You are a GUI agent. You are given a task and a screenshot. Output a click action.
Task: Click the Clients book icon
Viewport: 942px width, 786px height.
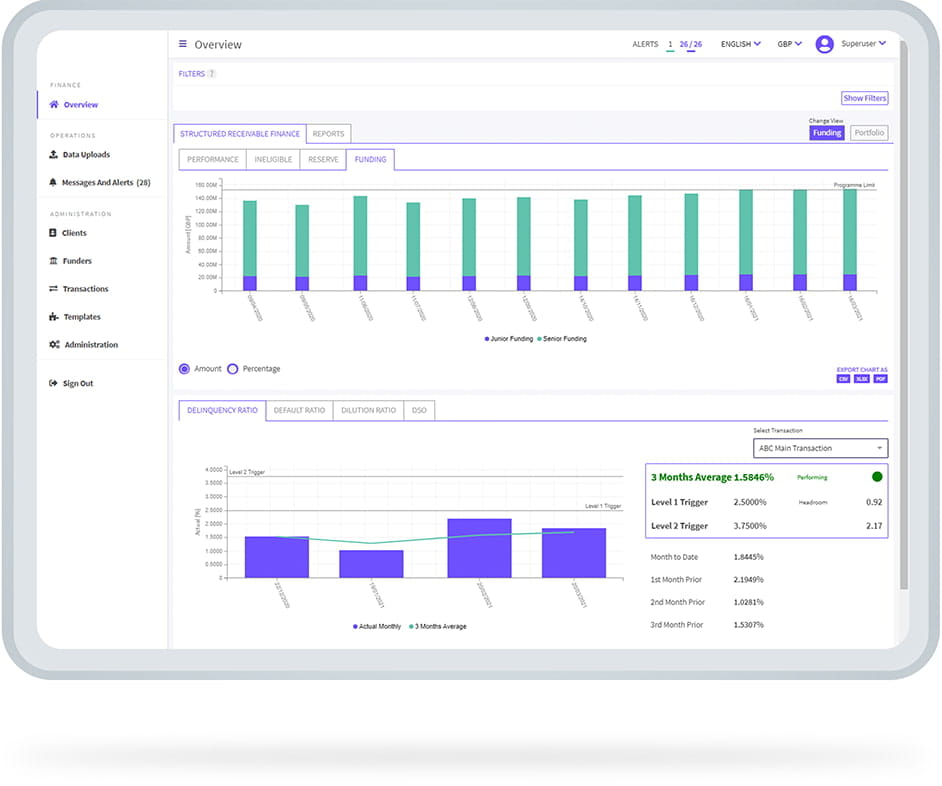tap(53, 233)
